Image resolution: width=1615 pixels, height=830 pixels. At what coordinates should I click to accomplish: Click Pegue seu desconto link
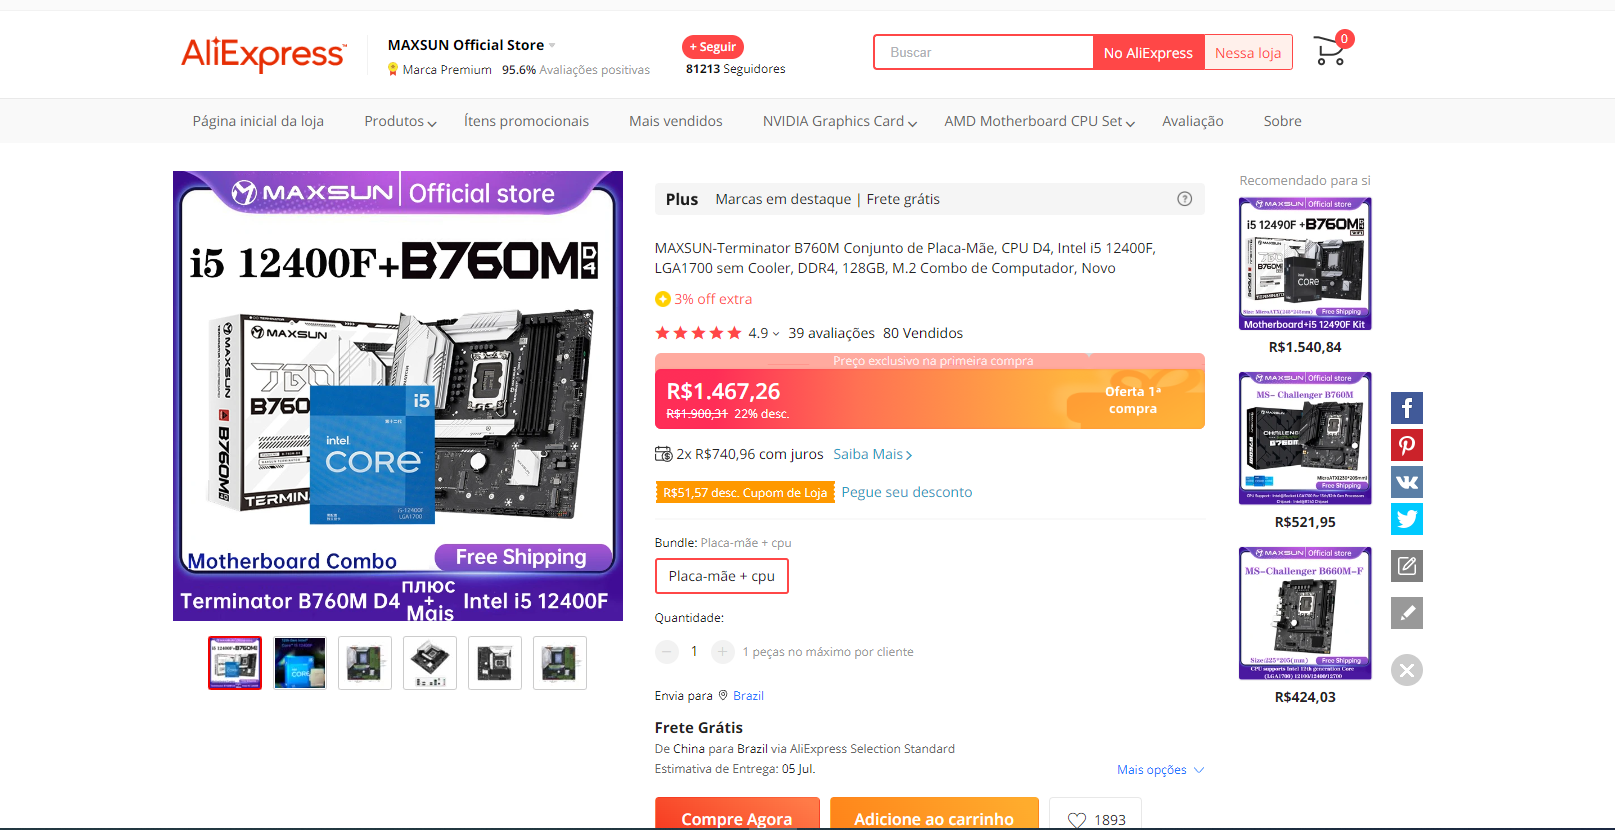click(907, 492)
